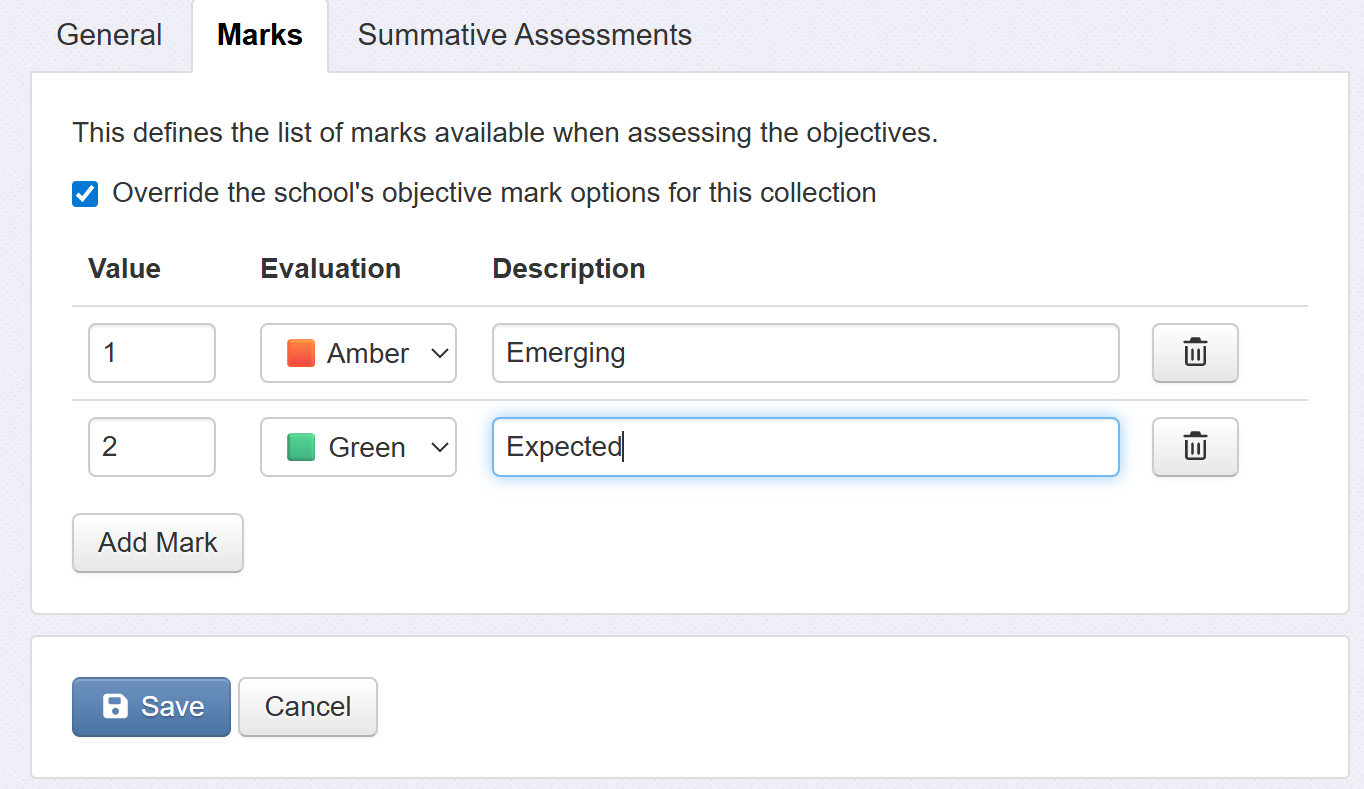This screenshot has width=1364, height=789.
Task: Focus the value field containing 1
Action: pyautogui.click(x=152, y=353)
